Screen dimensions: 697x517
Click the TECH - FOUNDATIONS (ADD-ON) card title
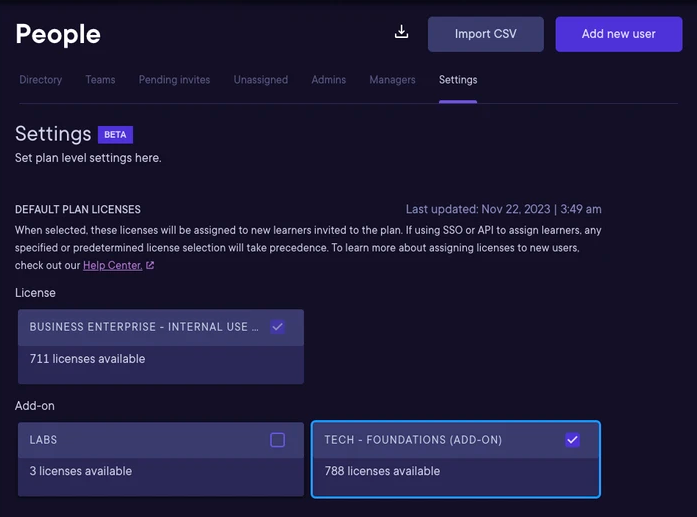[x=413, y=440]
